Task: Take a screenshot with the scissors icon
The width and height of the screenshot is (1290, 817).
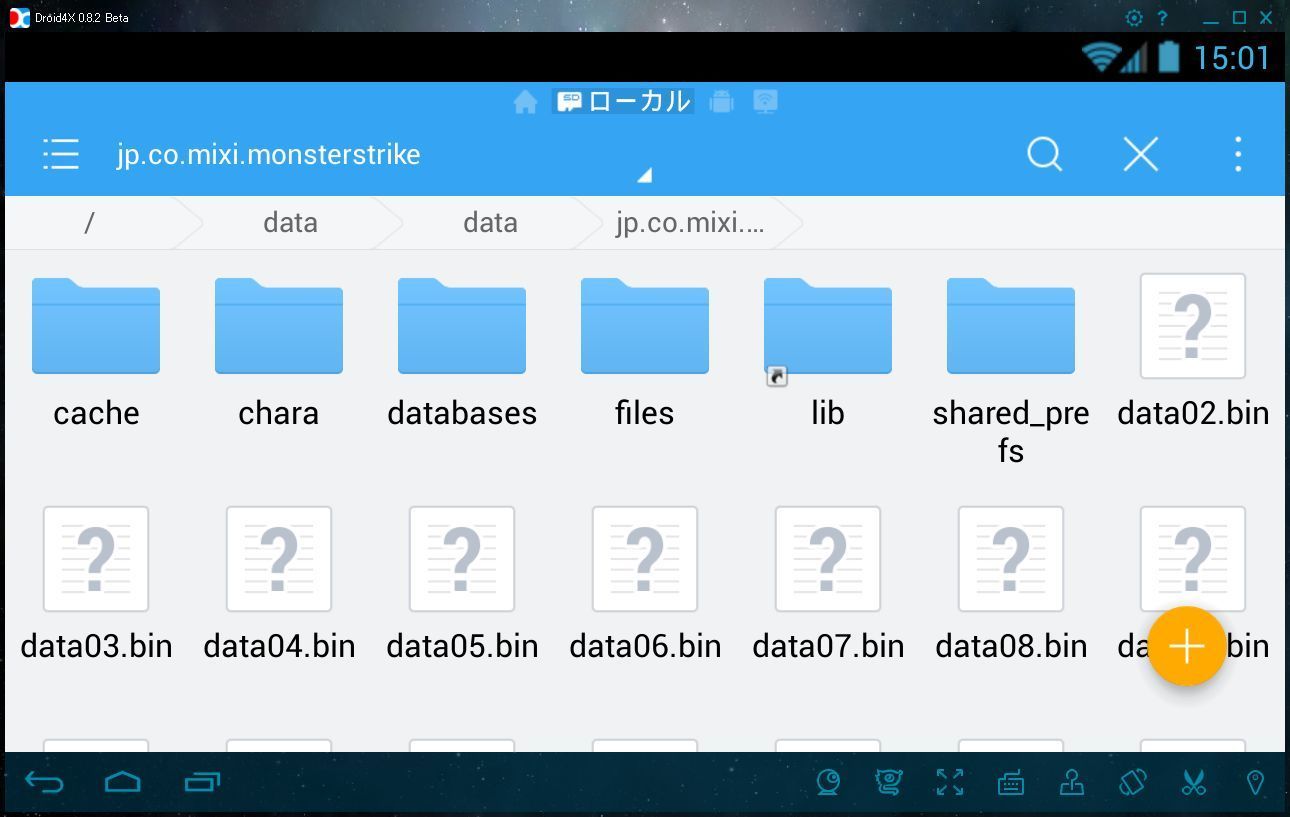Action: [1193, 782]
